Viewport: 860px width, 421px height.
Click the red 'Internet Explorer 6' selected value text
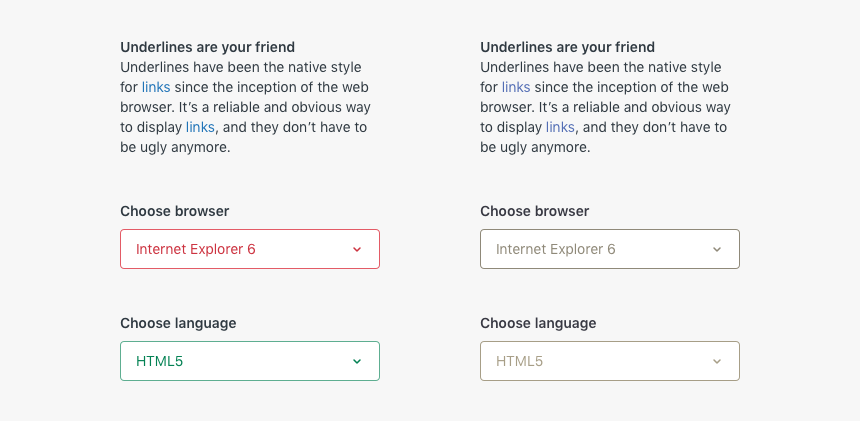[196, 249]
